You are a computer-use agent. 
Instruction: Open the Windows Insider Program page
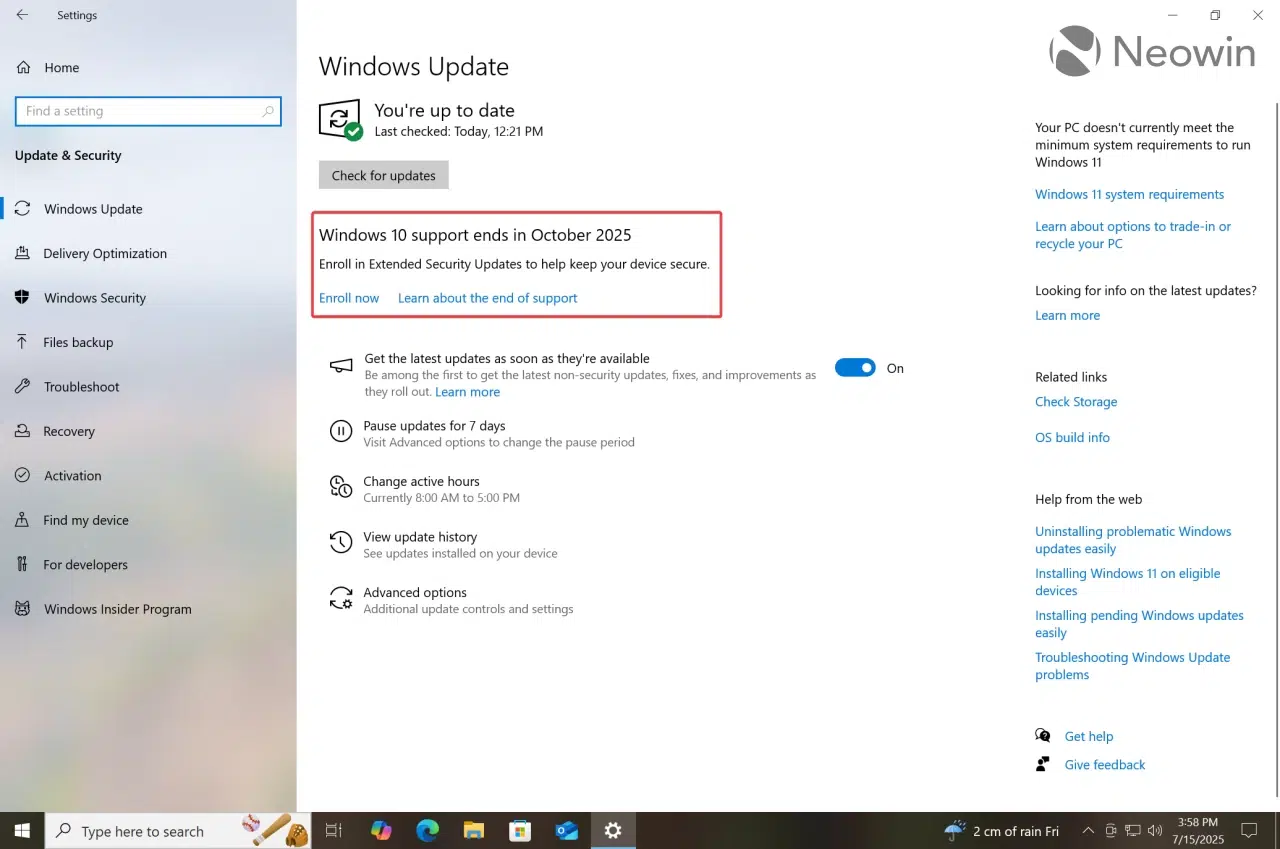tap(117, 609)
